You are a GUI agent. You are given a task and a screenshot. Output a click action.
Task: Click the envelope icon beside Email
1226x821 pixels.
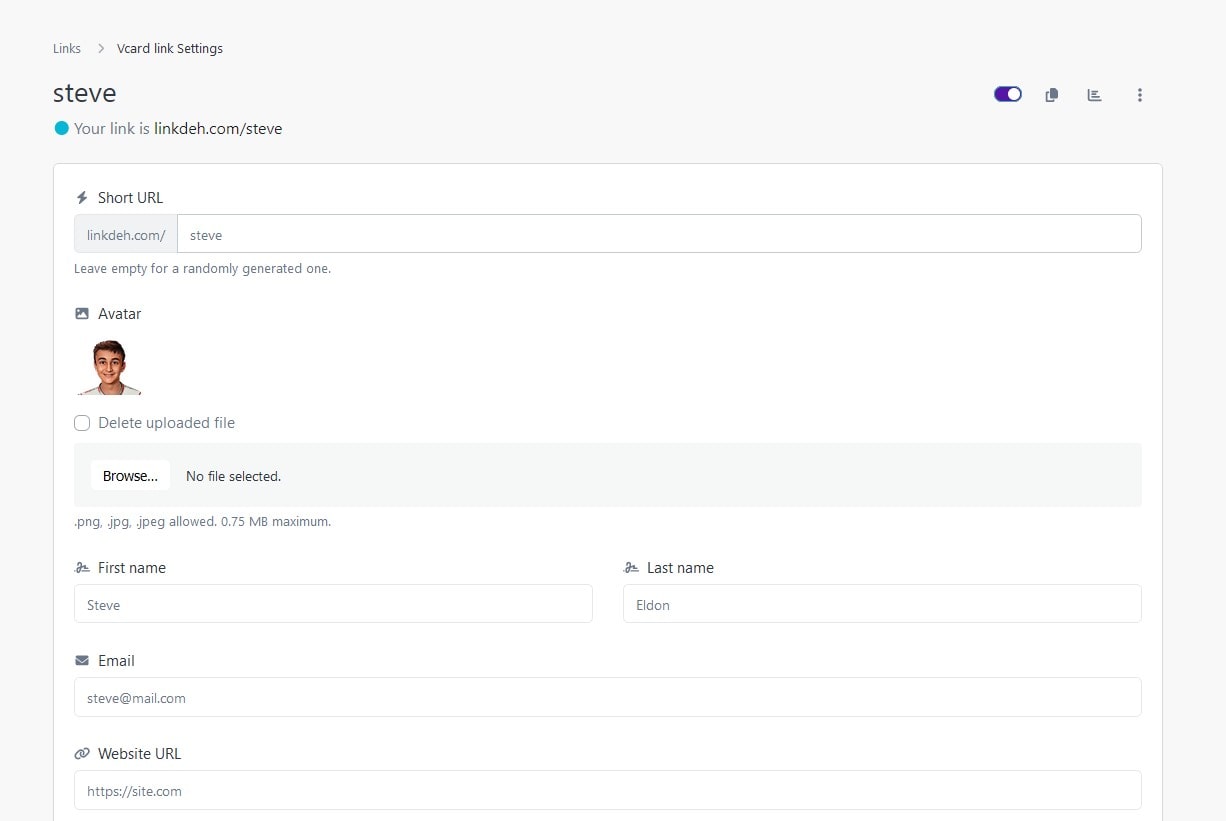[81, 660]
